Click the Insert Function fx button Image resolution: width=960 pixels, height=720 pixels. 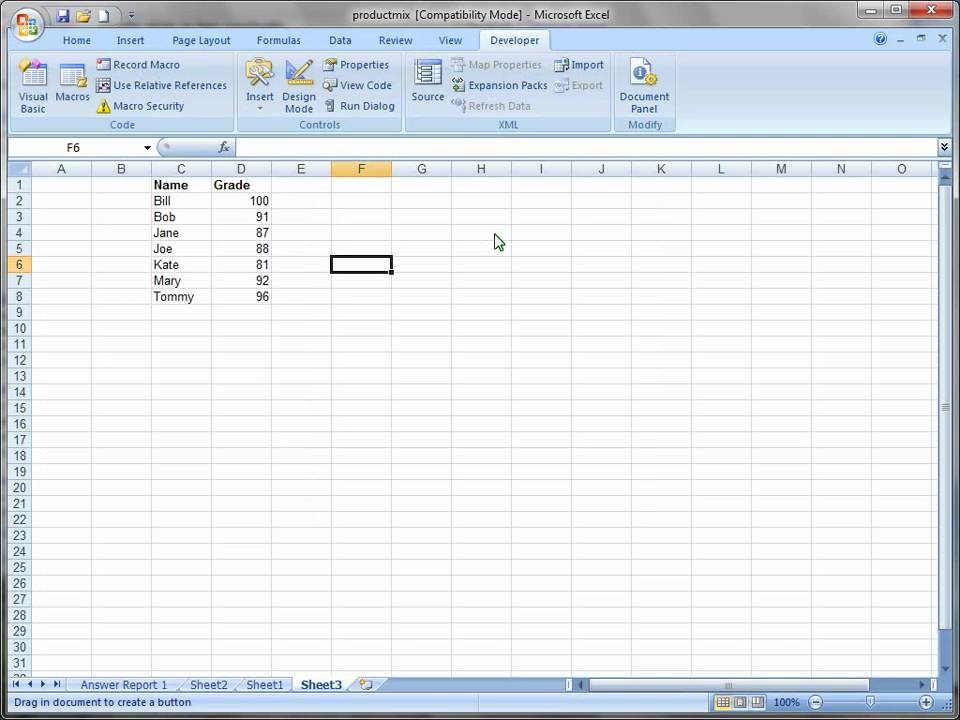pyautogui.click(x=224, y=147)
